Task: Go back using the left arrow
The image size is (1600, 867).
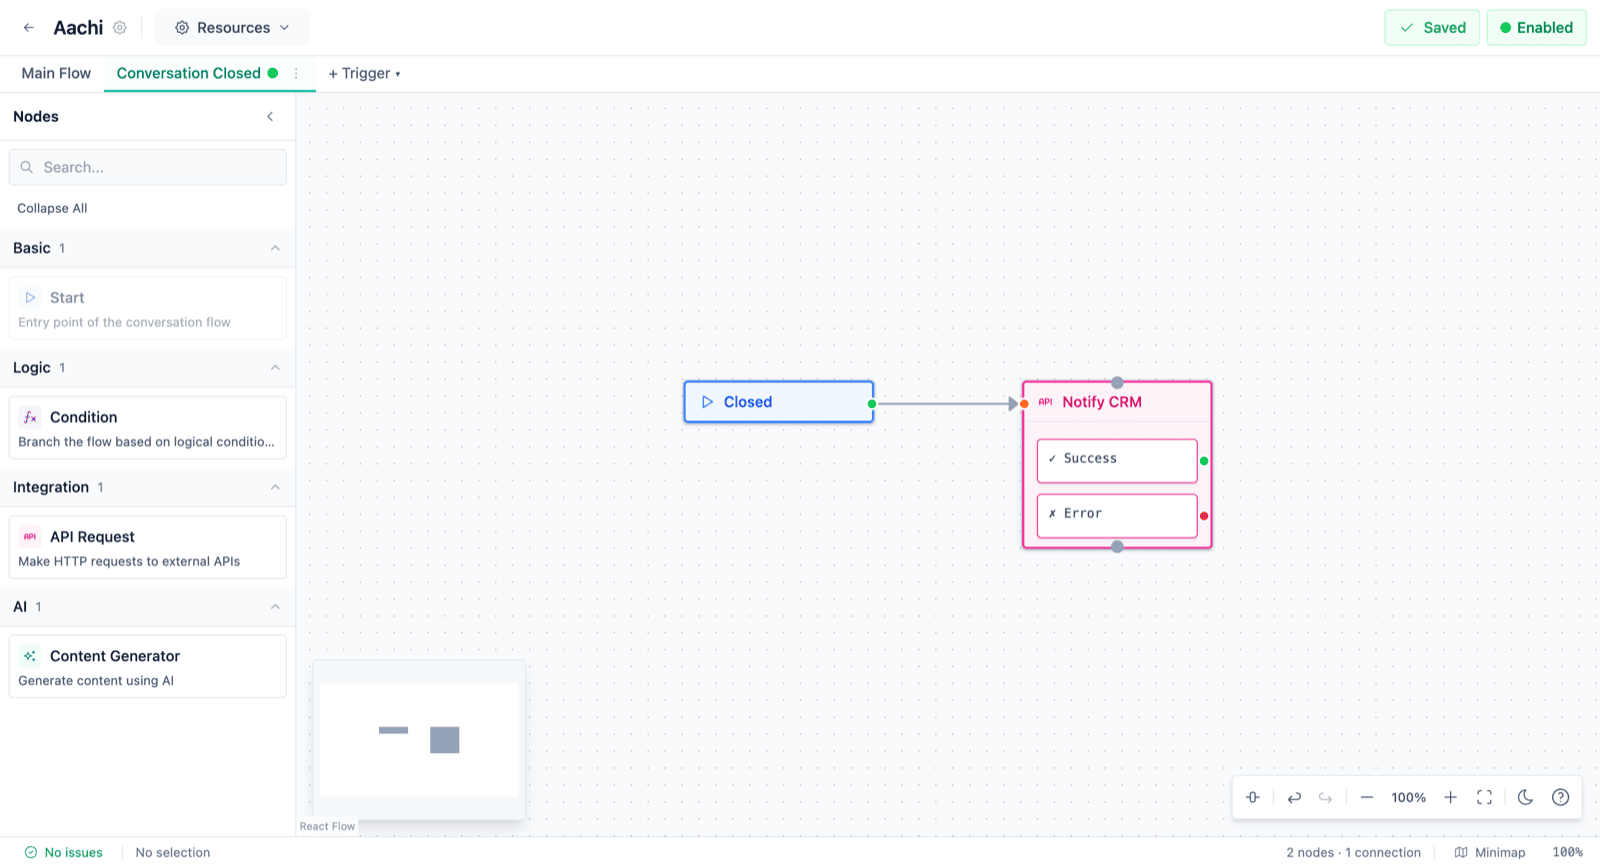Action: (x=29, y=28)
